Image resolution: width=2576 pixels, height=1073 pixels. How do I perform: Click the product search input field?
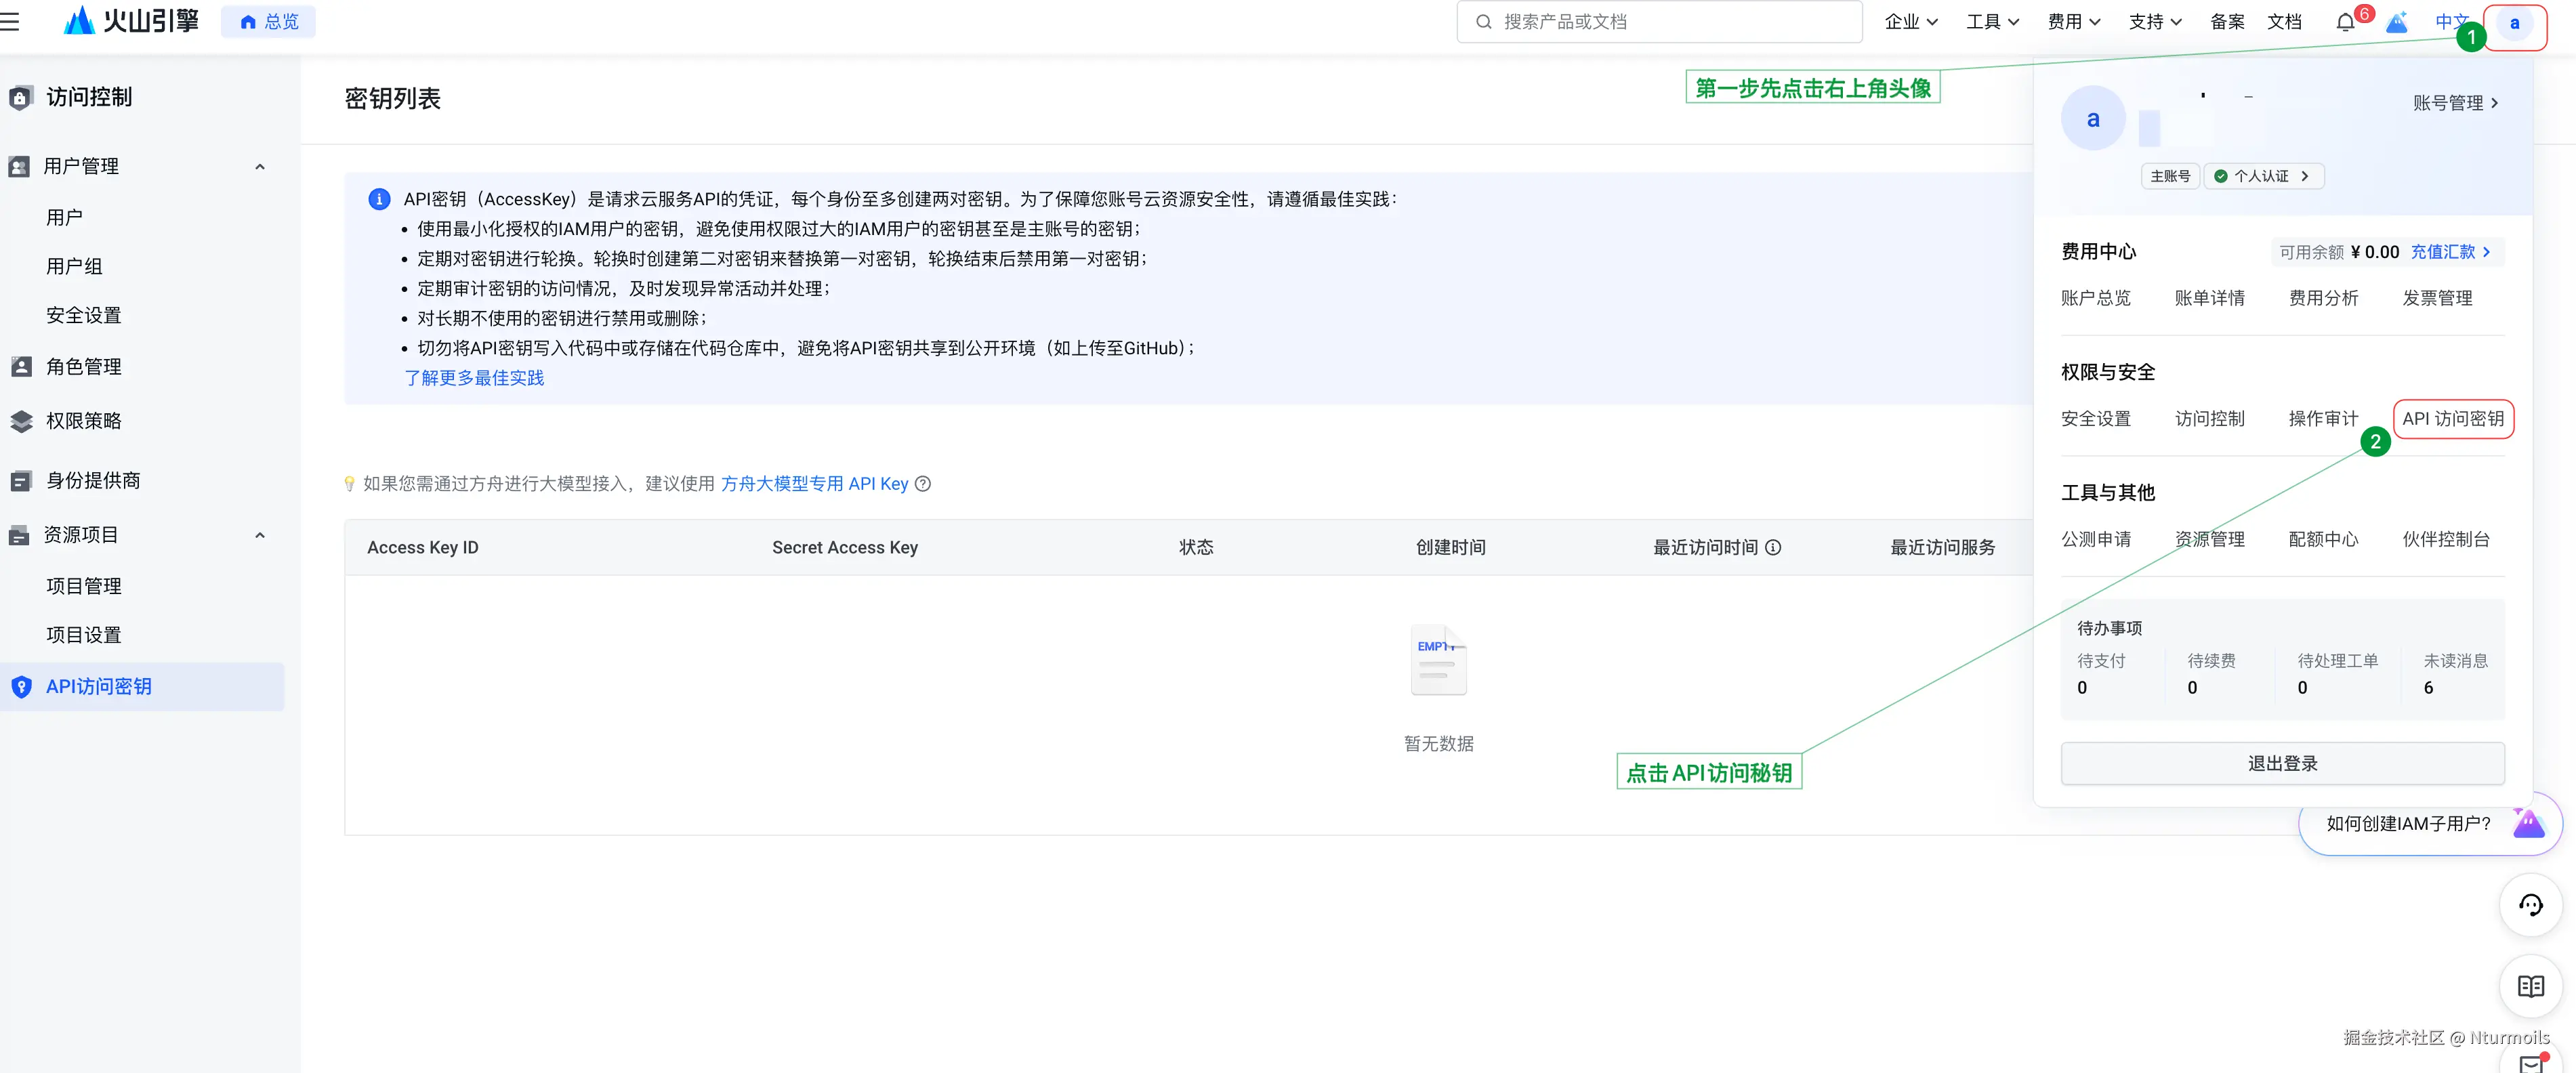click(x=1659, y=21)
